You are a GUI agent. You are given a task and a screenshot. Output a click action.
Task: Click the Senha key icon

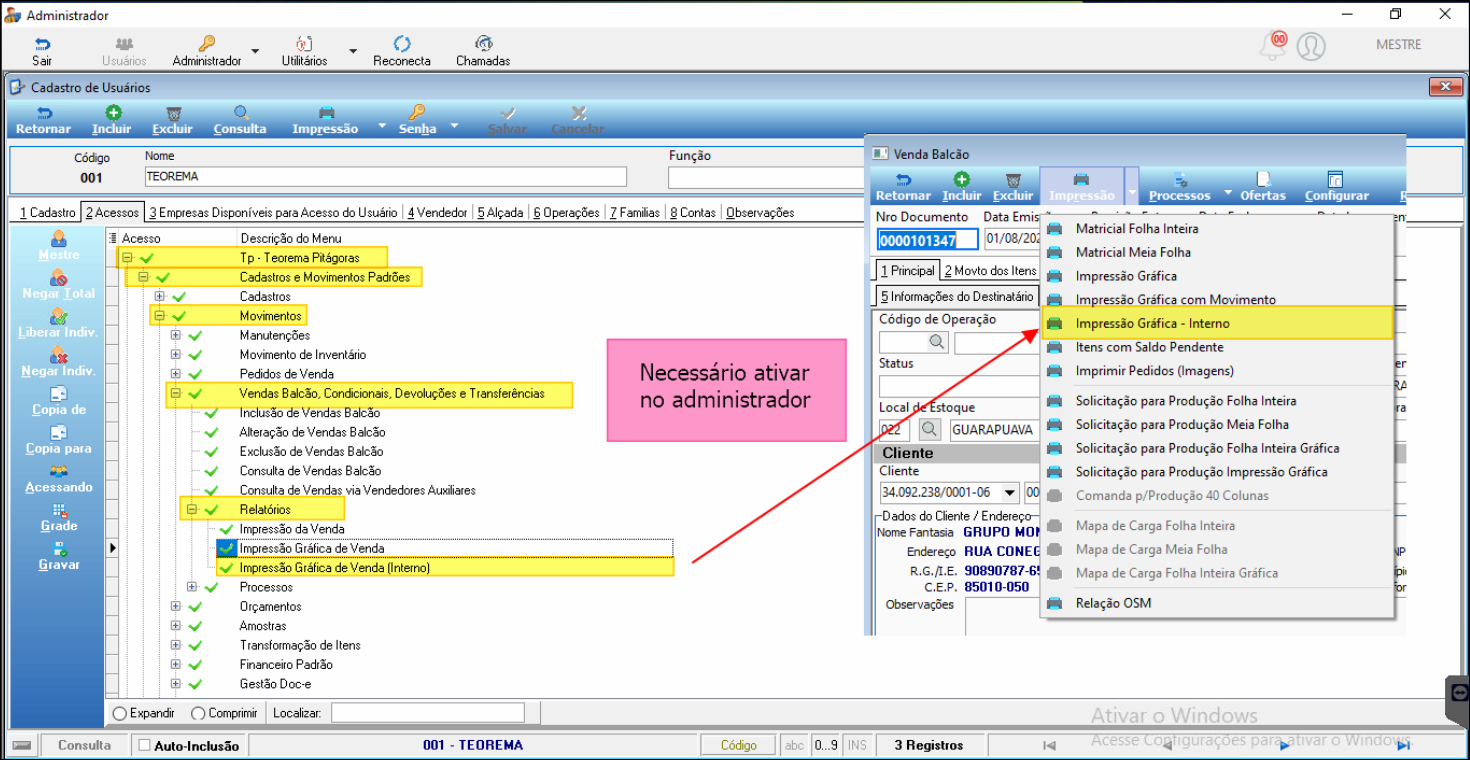coord(417,113)
